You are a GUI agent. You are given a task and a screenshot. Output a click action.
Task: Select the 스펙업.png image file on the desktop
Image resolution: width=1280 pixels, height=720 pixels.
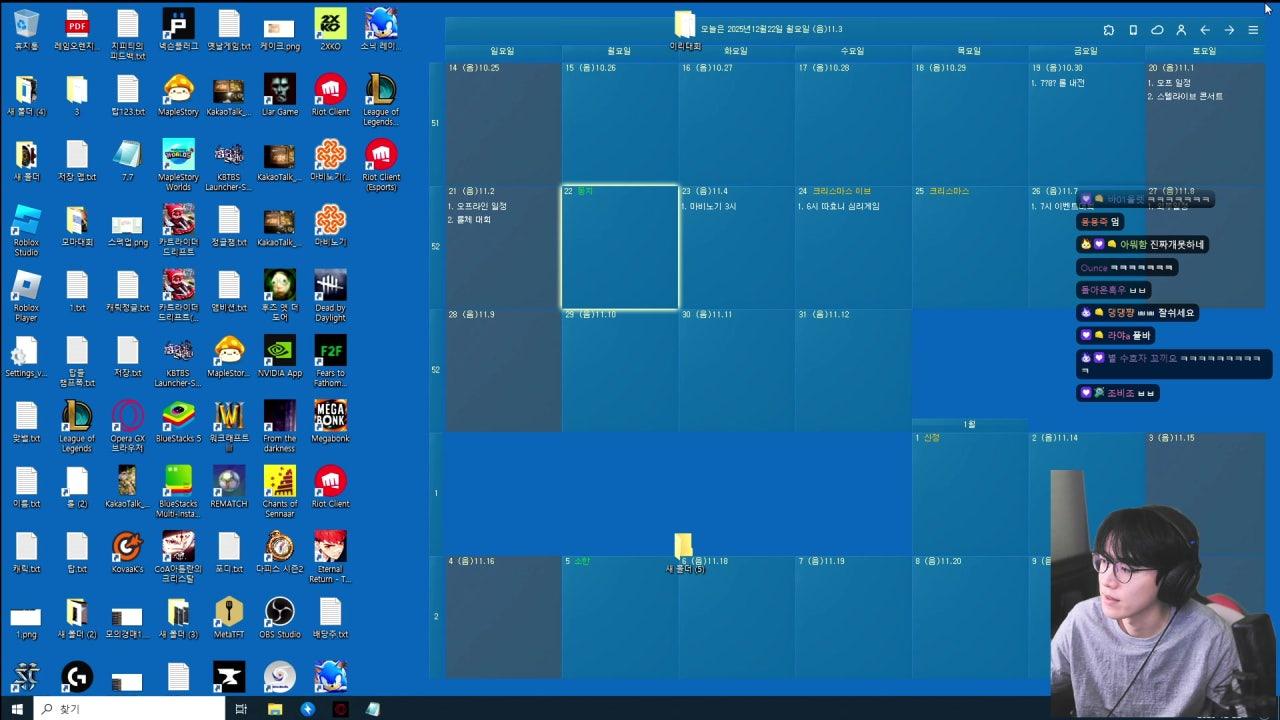point(127,226)
